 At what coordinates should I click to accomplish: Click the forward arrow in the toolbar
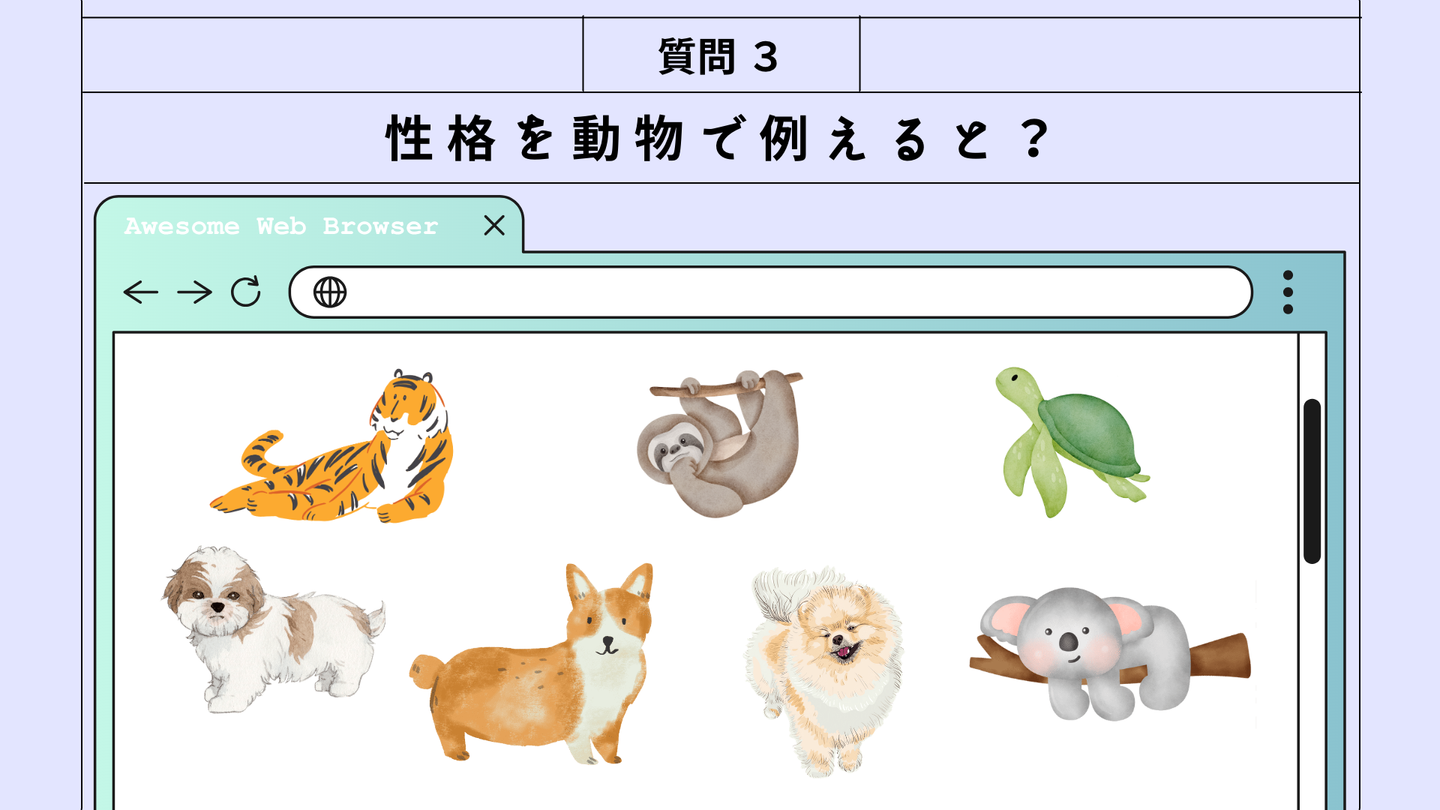pos(194,292)
